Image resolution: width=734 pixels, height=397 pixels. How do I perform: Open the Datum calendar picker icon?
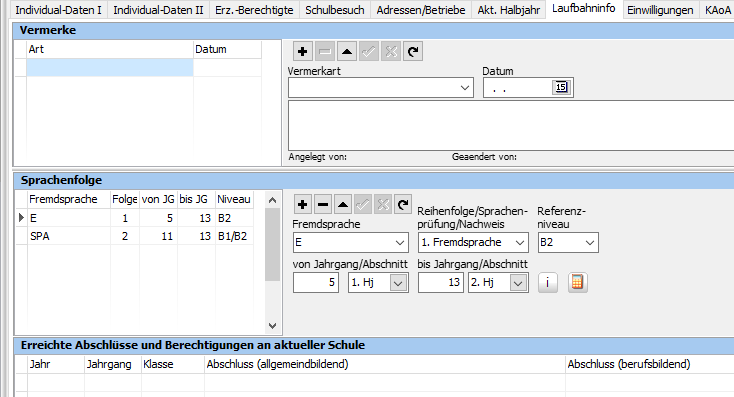pyautogui.click(x=561, y=88)
